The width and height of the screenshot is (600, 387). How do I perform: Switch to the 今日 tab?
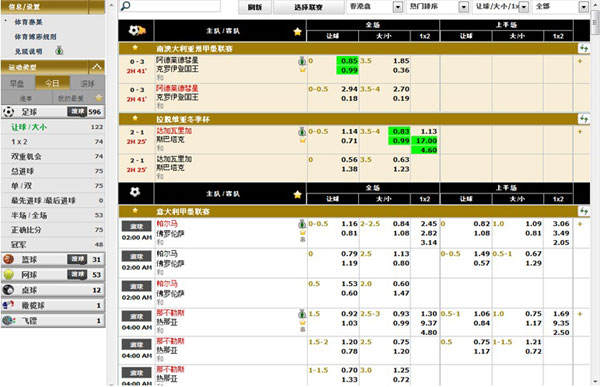pyautogui.click(x=53, y=83)
